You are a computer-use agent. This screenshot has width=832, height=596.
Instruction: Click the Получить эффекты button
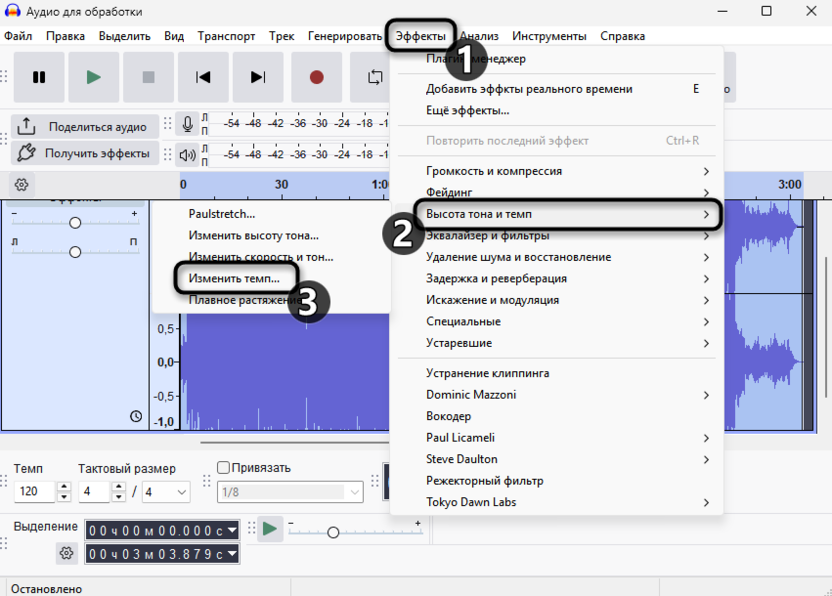pos(85,153)
